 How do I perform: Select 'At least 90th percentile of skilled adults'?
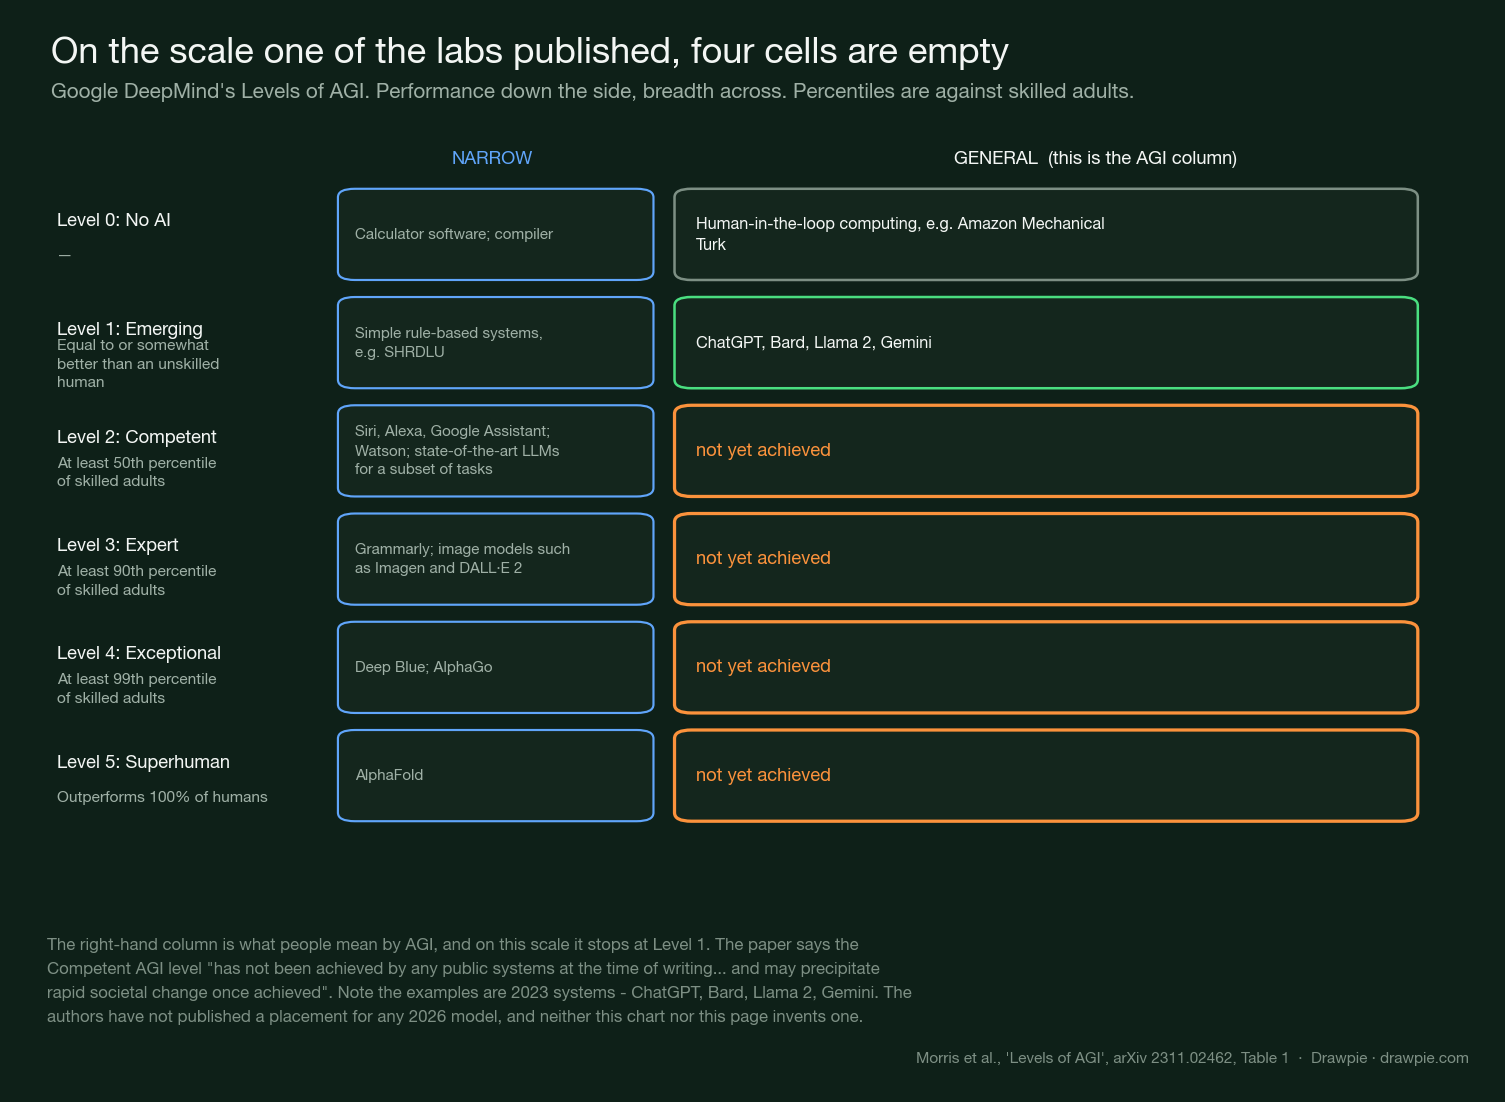[137, 580]
